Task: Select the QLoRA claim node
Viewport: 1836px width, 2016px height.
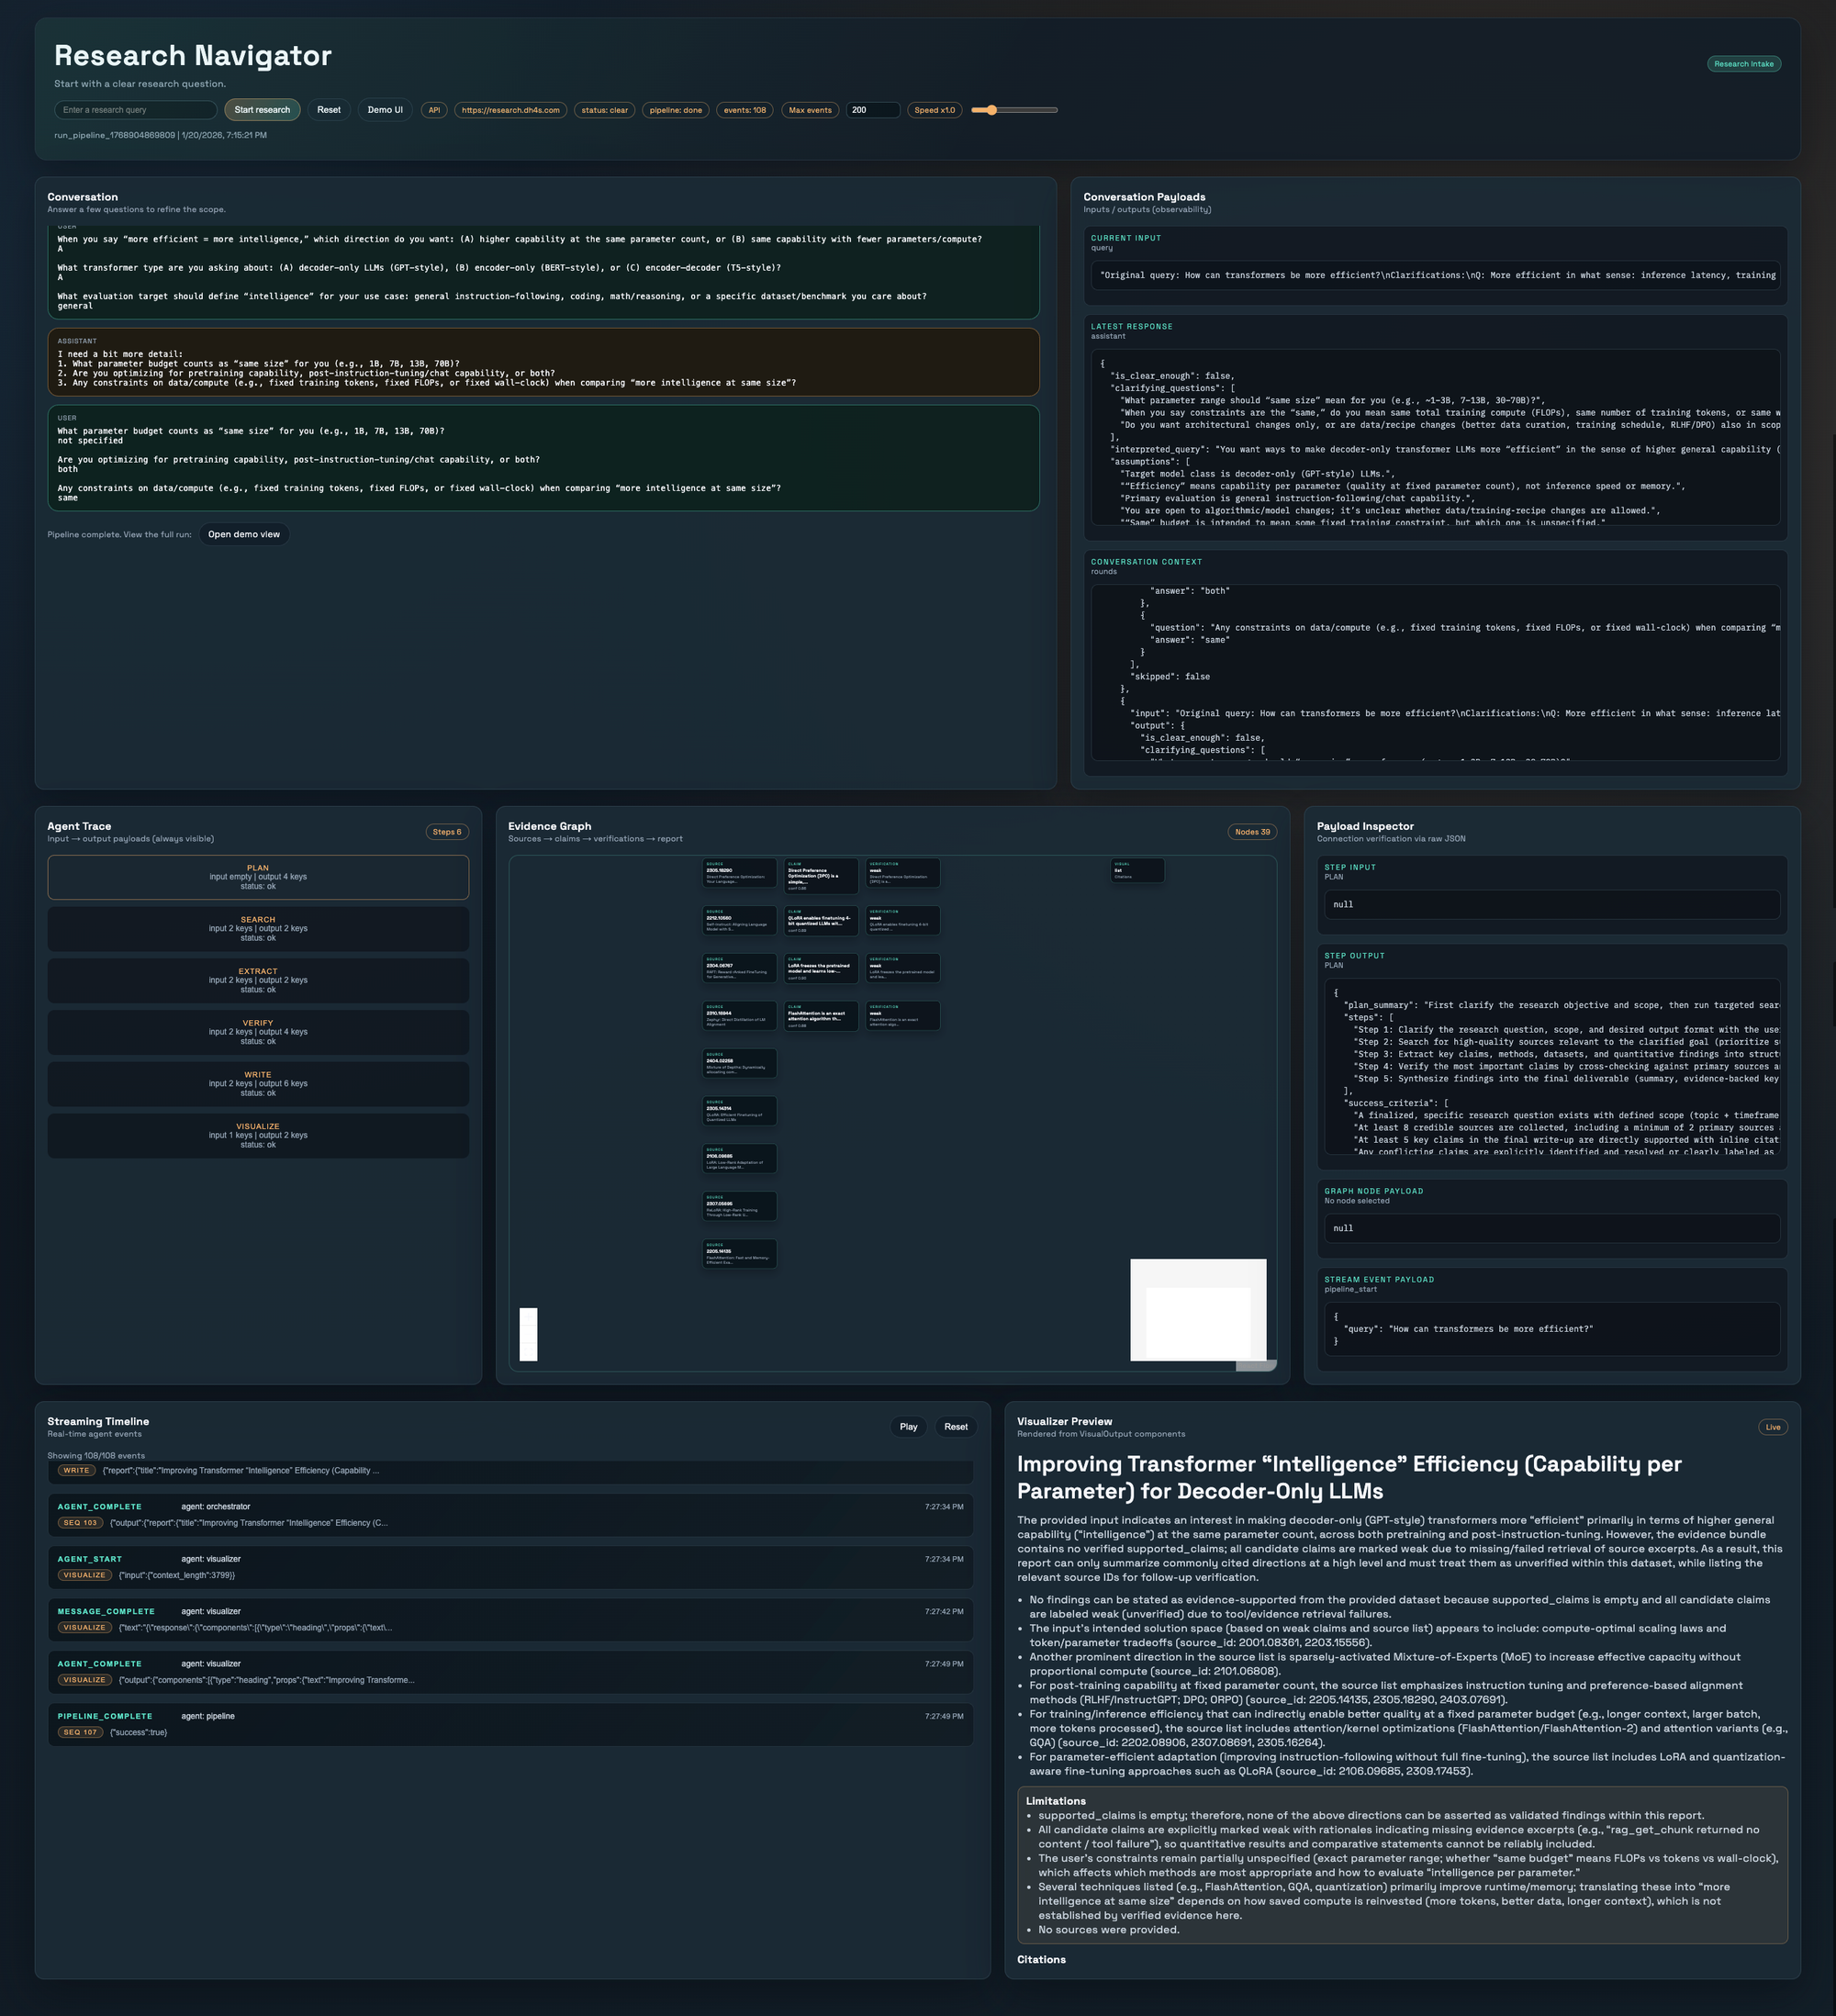Action: tap(821, 920)
